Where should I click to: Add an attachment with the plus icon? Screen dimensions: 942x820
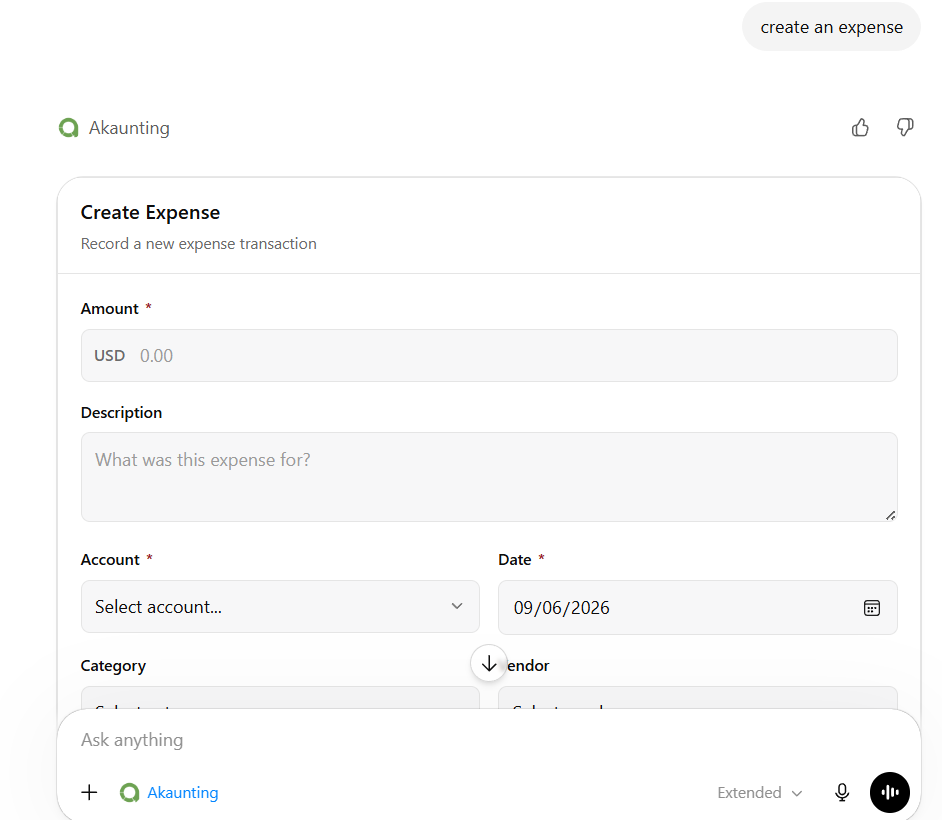[x=90, y=792]
